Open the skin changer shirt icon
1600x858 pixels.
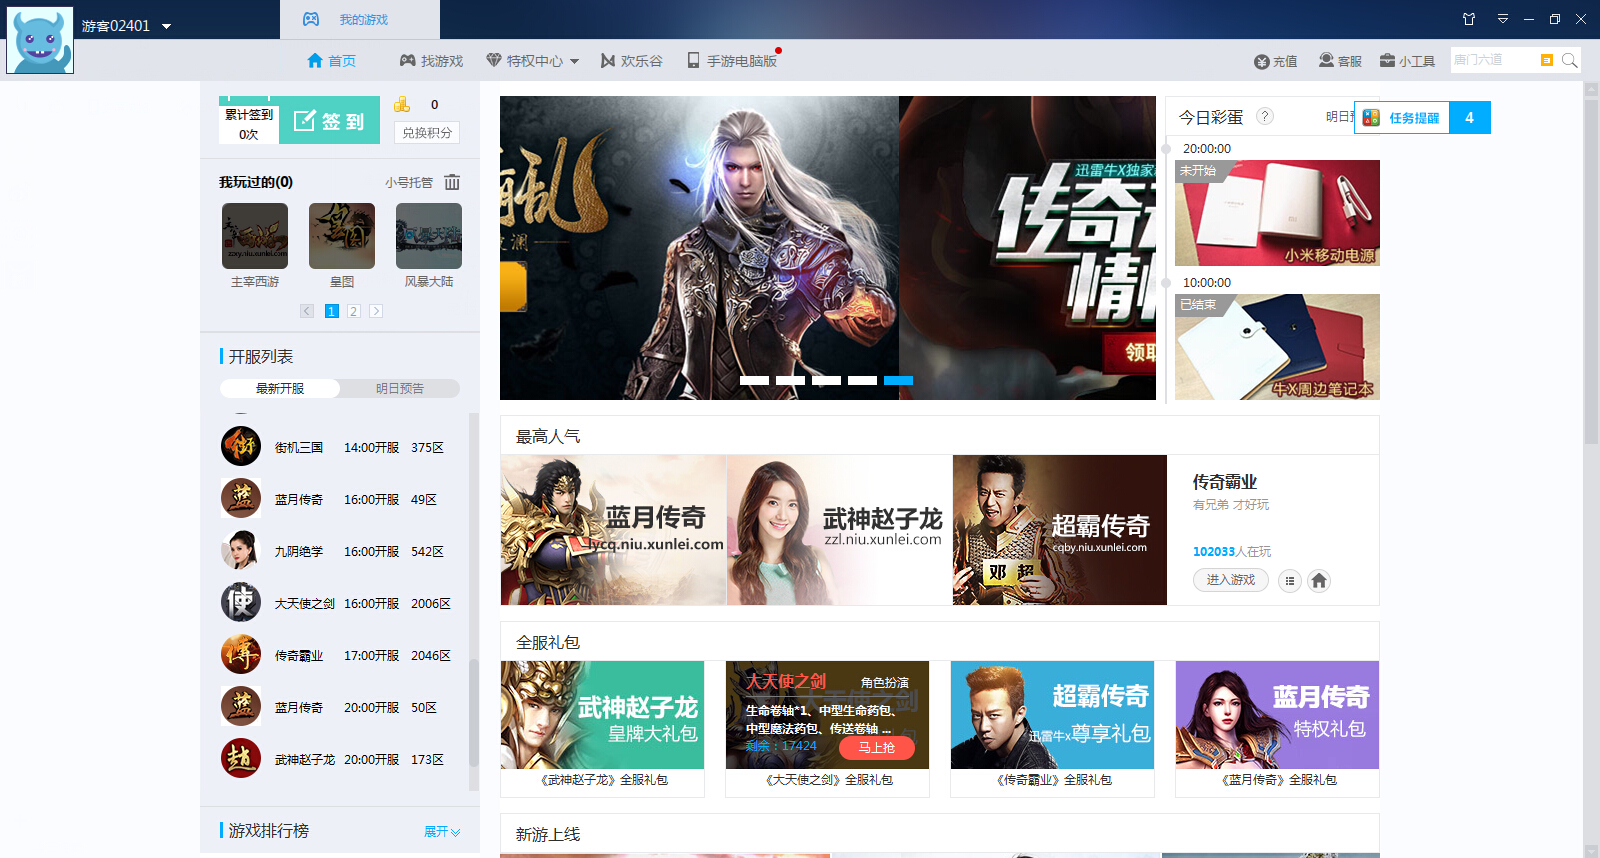(1469, 19)
